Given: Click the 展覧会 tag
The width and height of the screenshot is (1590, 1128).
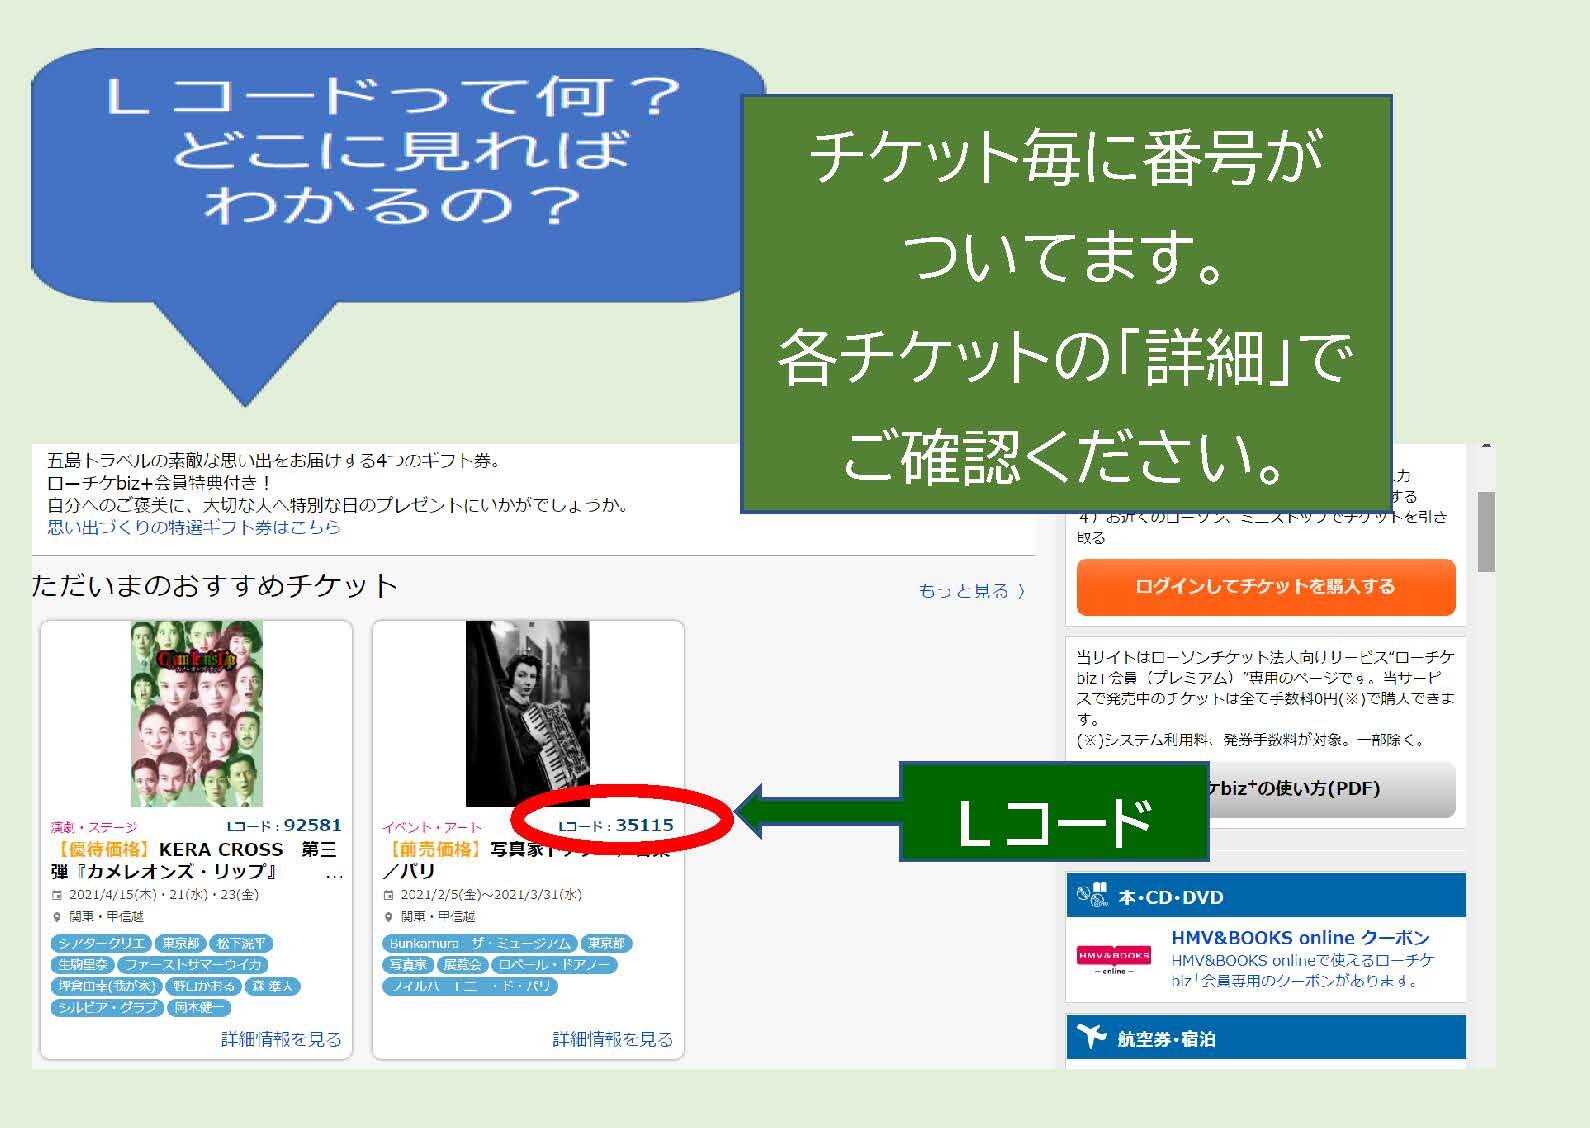Looking at the screenshot, I should coord(462,965).
